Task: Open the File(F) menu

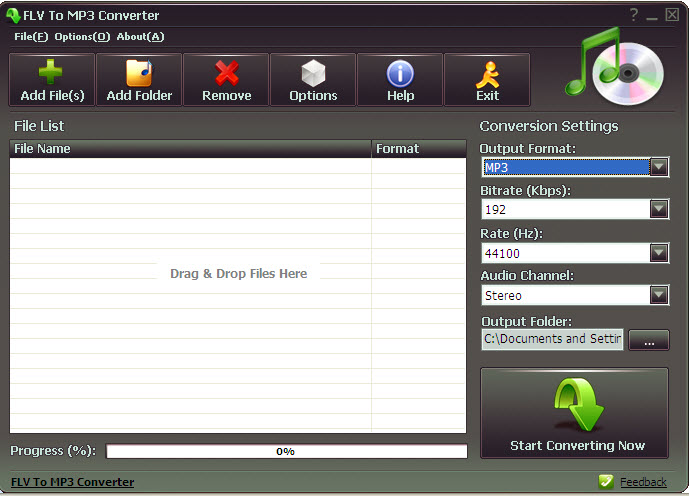Action: pos(31,36)
